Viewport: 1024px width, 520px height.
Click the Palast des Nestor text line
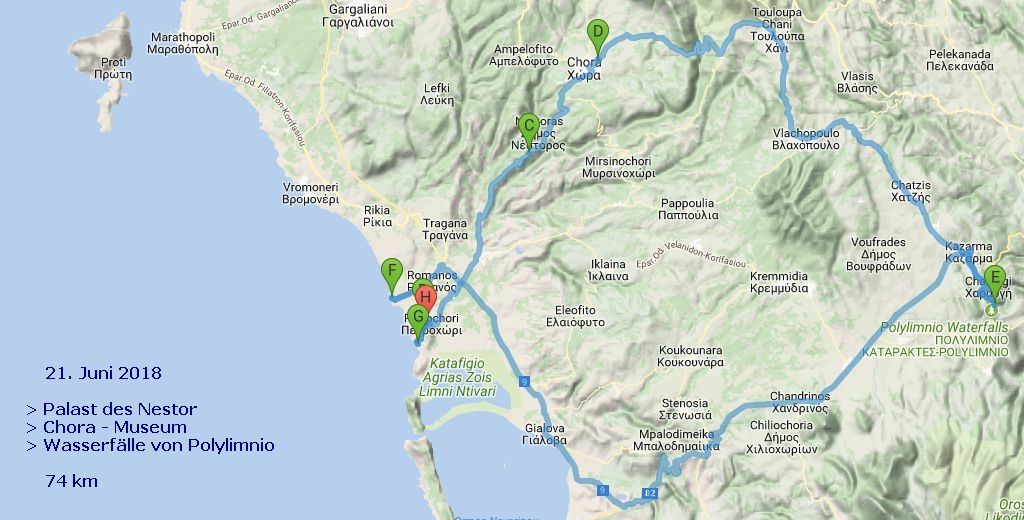[x=112, y=410]
